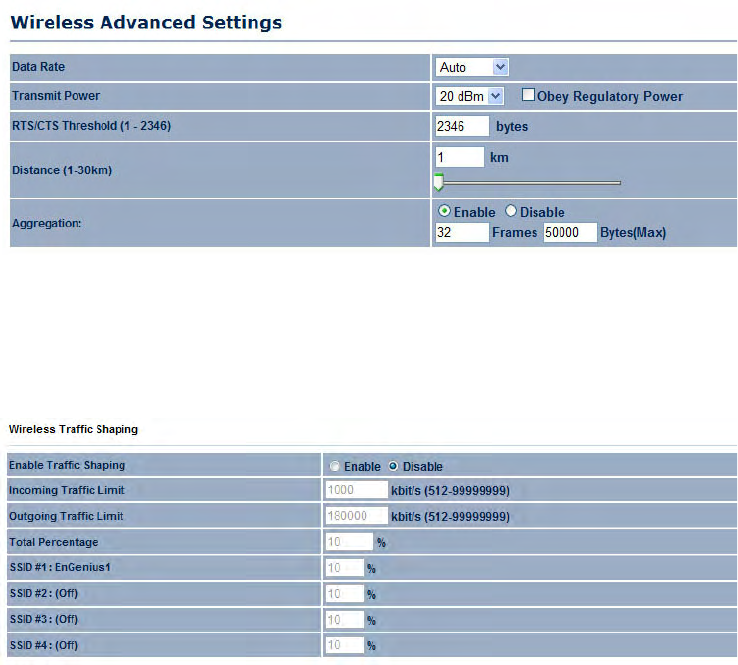This screenshot has height=665, width=738.
Task: Click the Wireless Traffic Shaping heading
Action: click(x=73, y=429)
